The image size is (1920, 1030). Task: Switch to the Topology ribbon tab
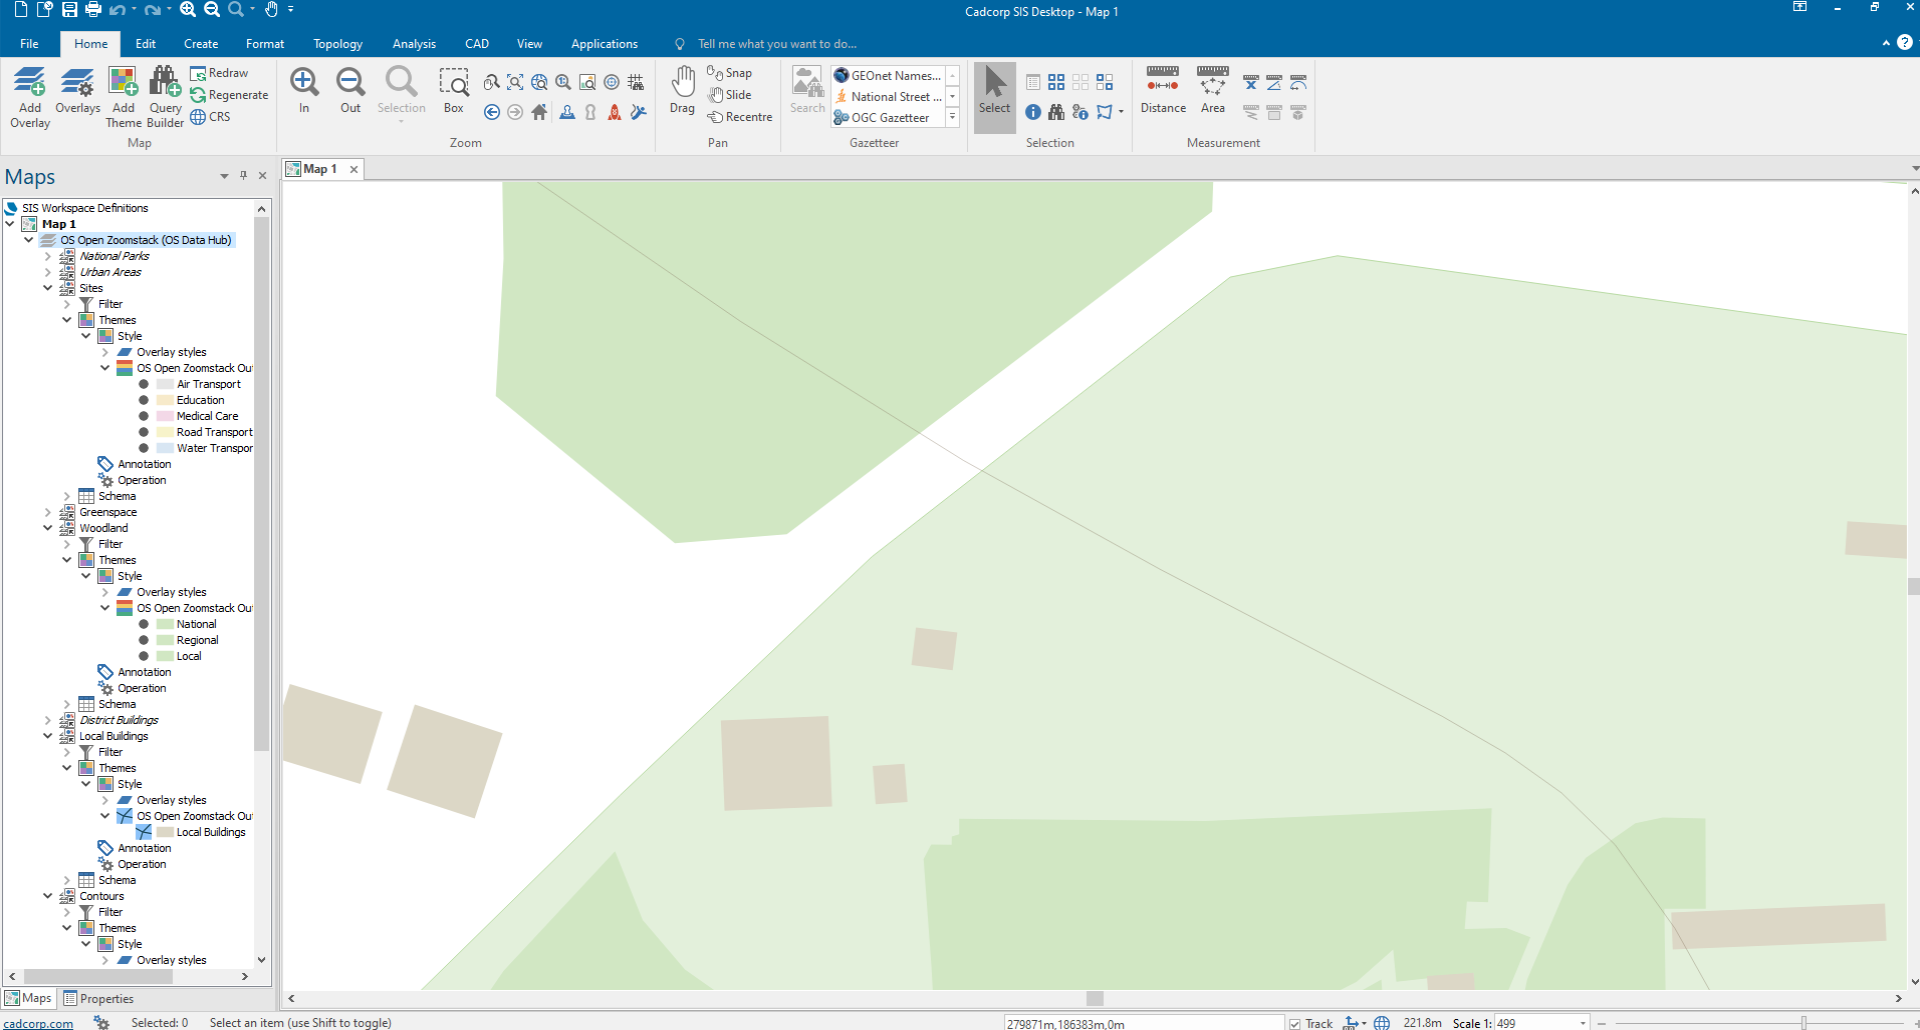point(338,43)
